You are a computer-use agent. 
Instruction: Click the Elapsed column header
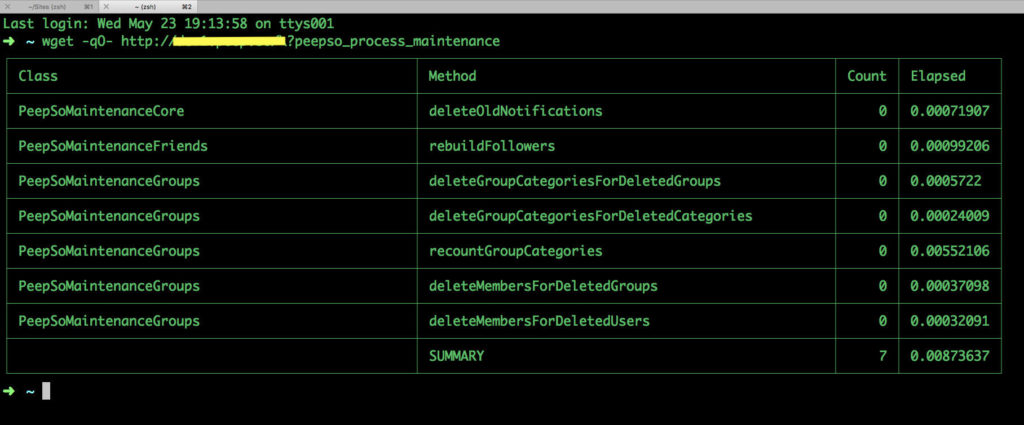pos(938,76)
